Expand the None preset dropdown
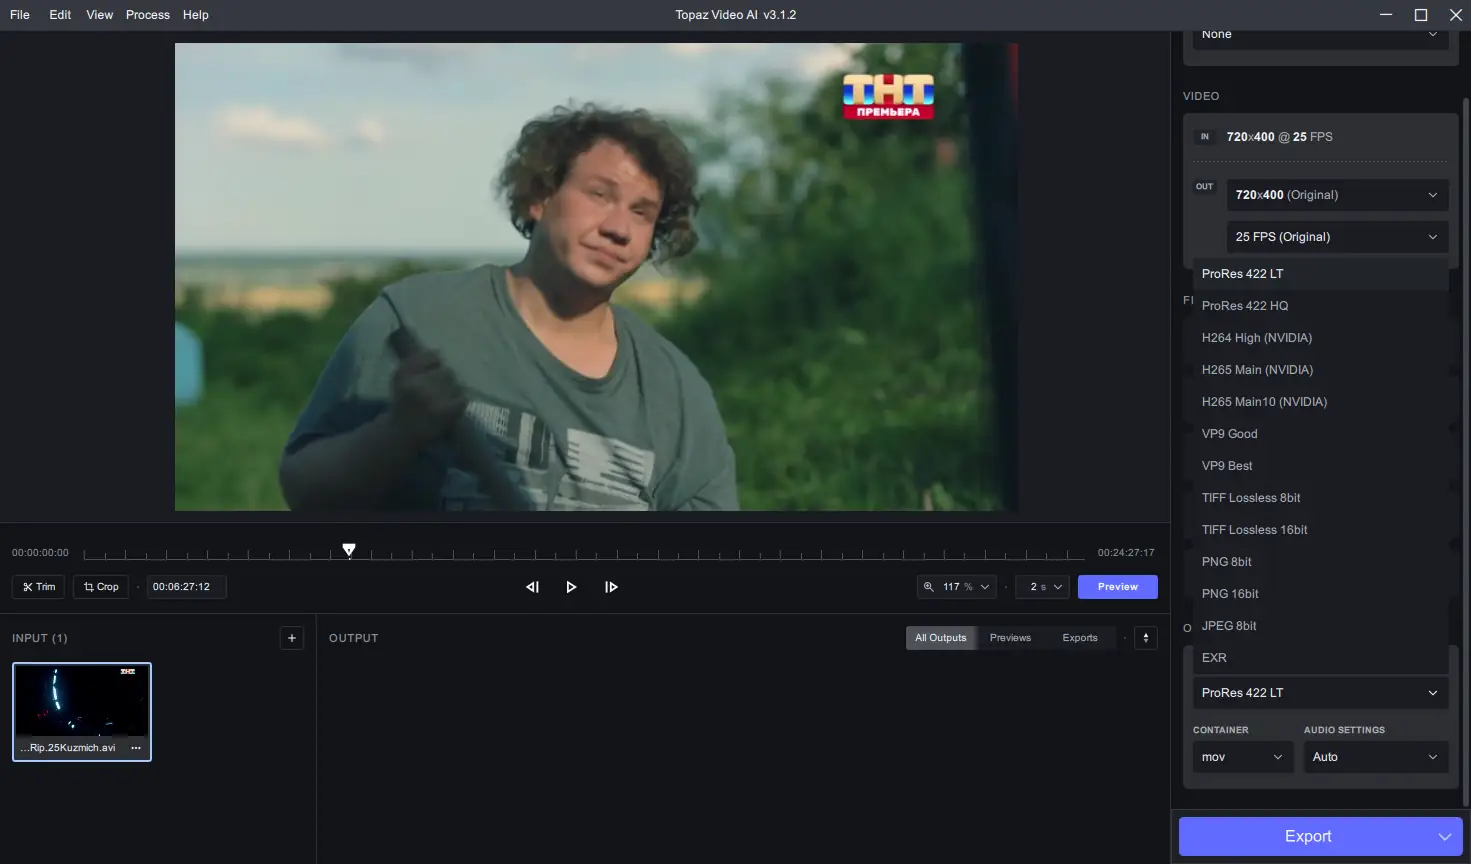The image size is (1471, 864). coord(1320,36)
